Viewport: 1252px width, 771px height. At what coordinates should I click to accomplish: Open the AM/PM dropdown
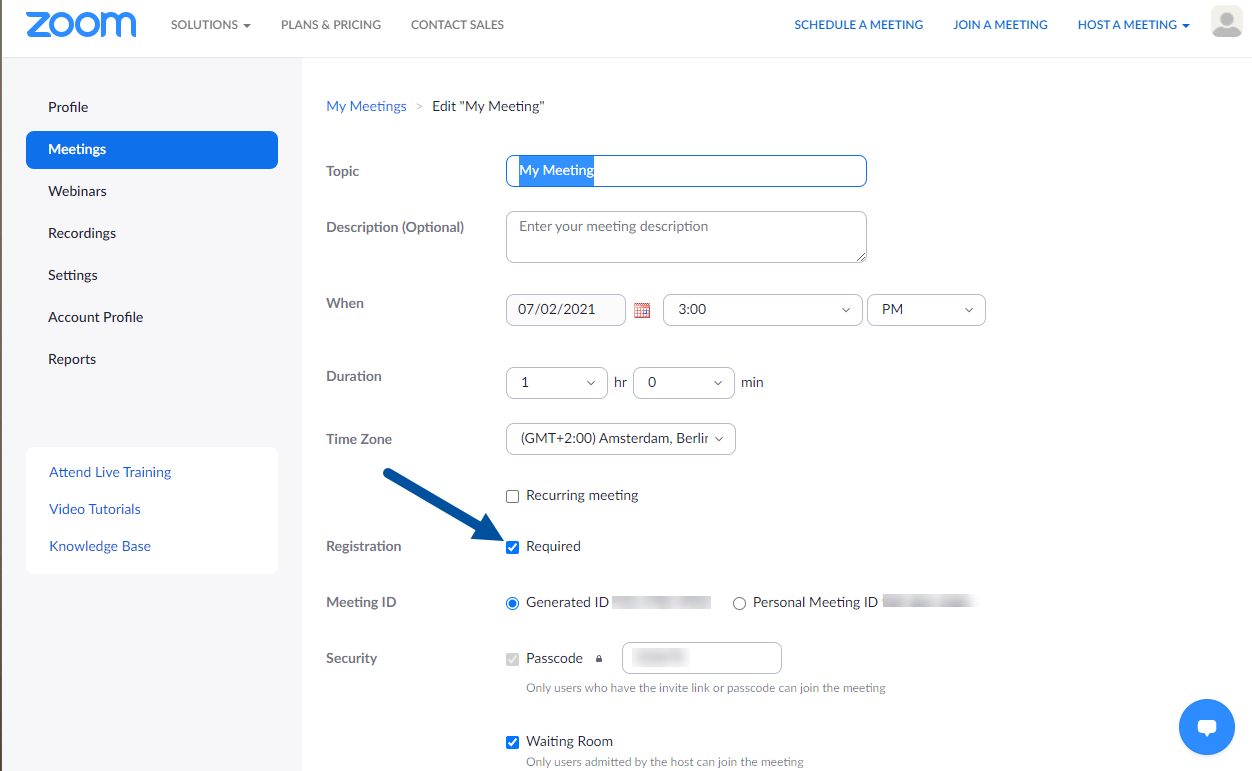tap(926, 310)
